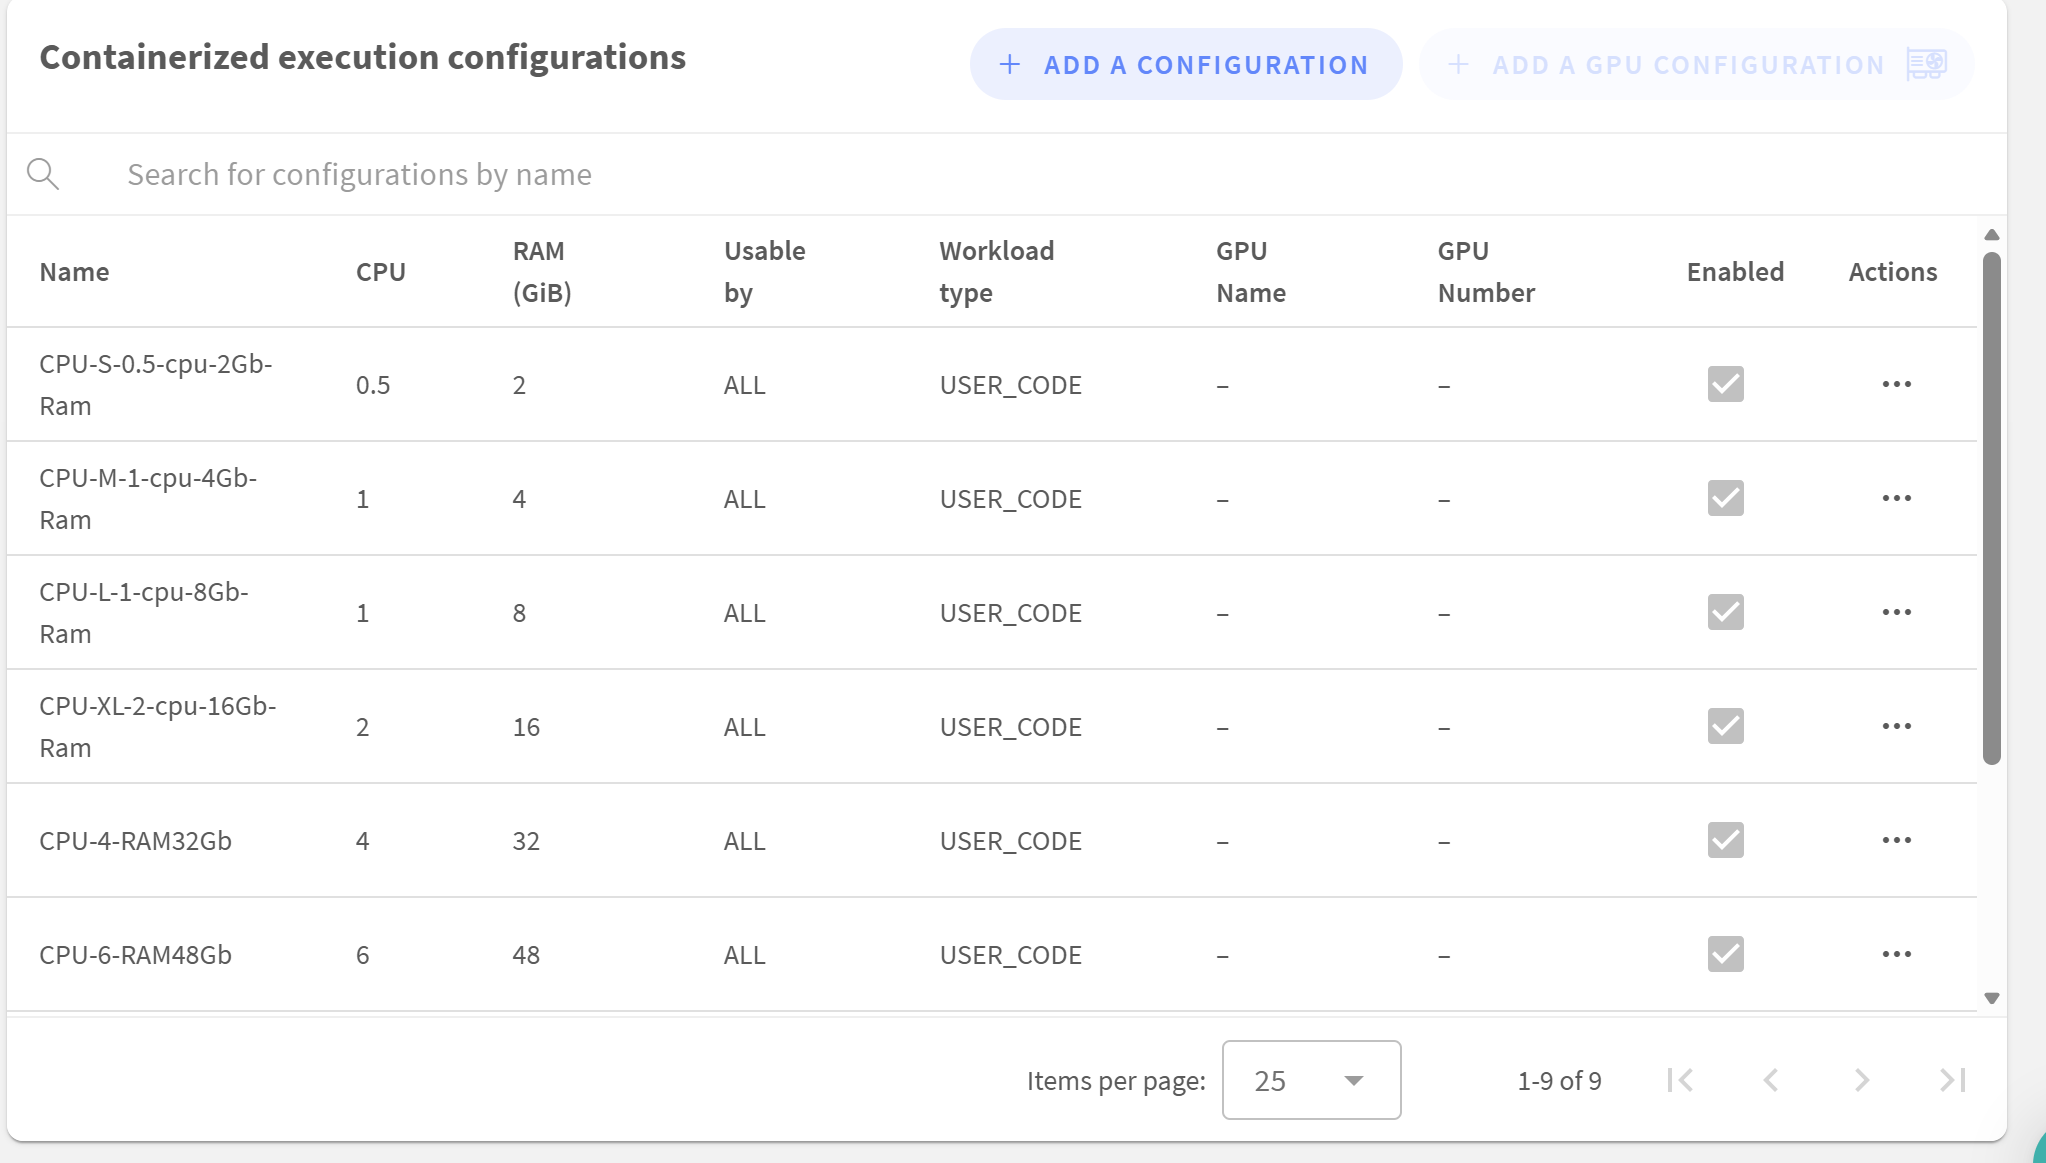
Task: Open actions menu for CPU-S-0.5-cpu-2Gb-Ram
Action: [x=1896, y=385]
